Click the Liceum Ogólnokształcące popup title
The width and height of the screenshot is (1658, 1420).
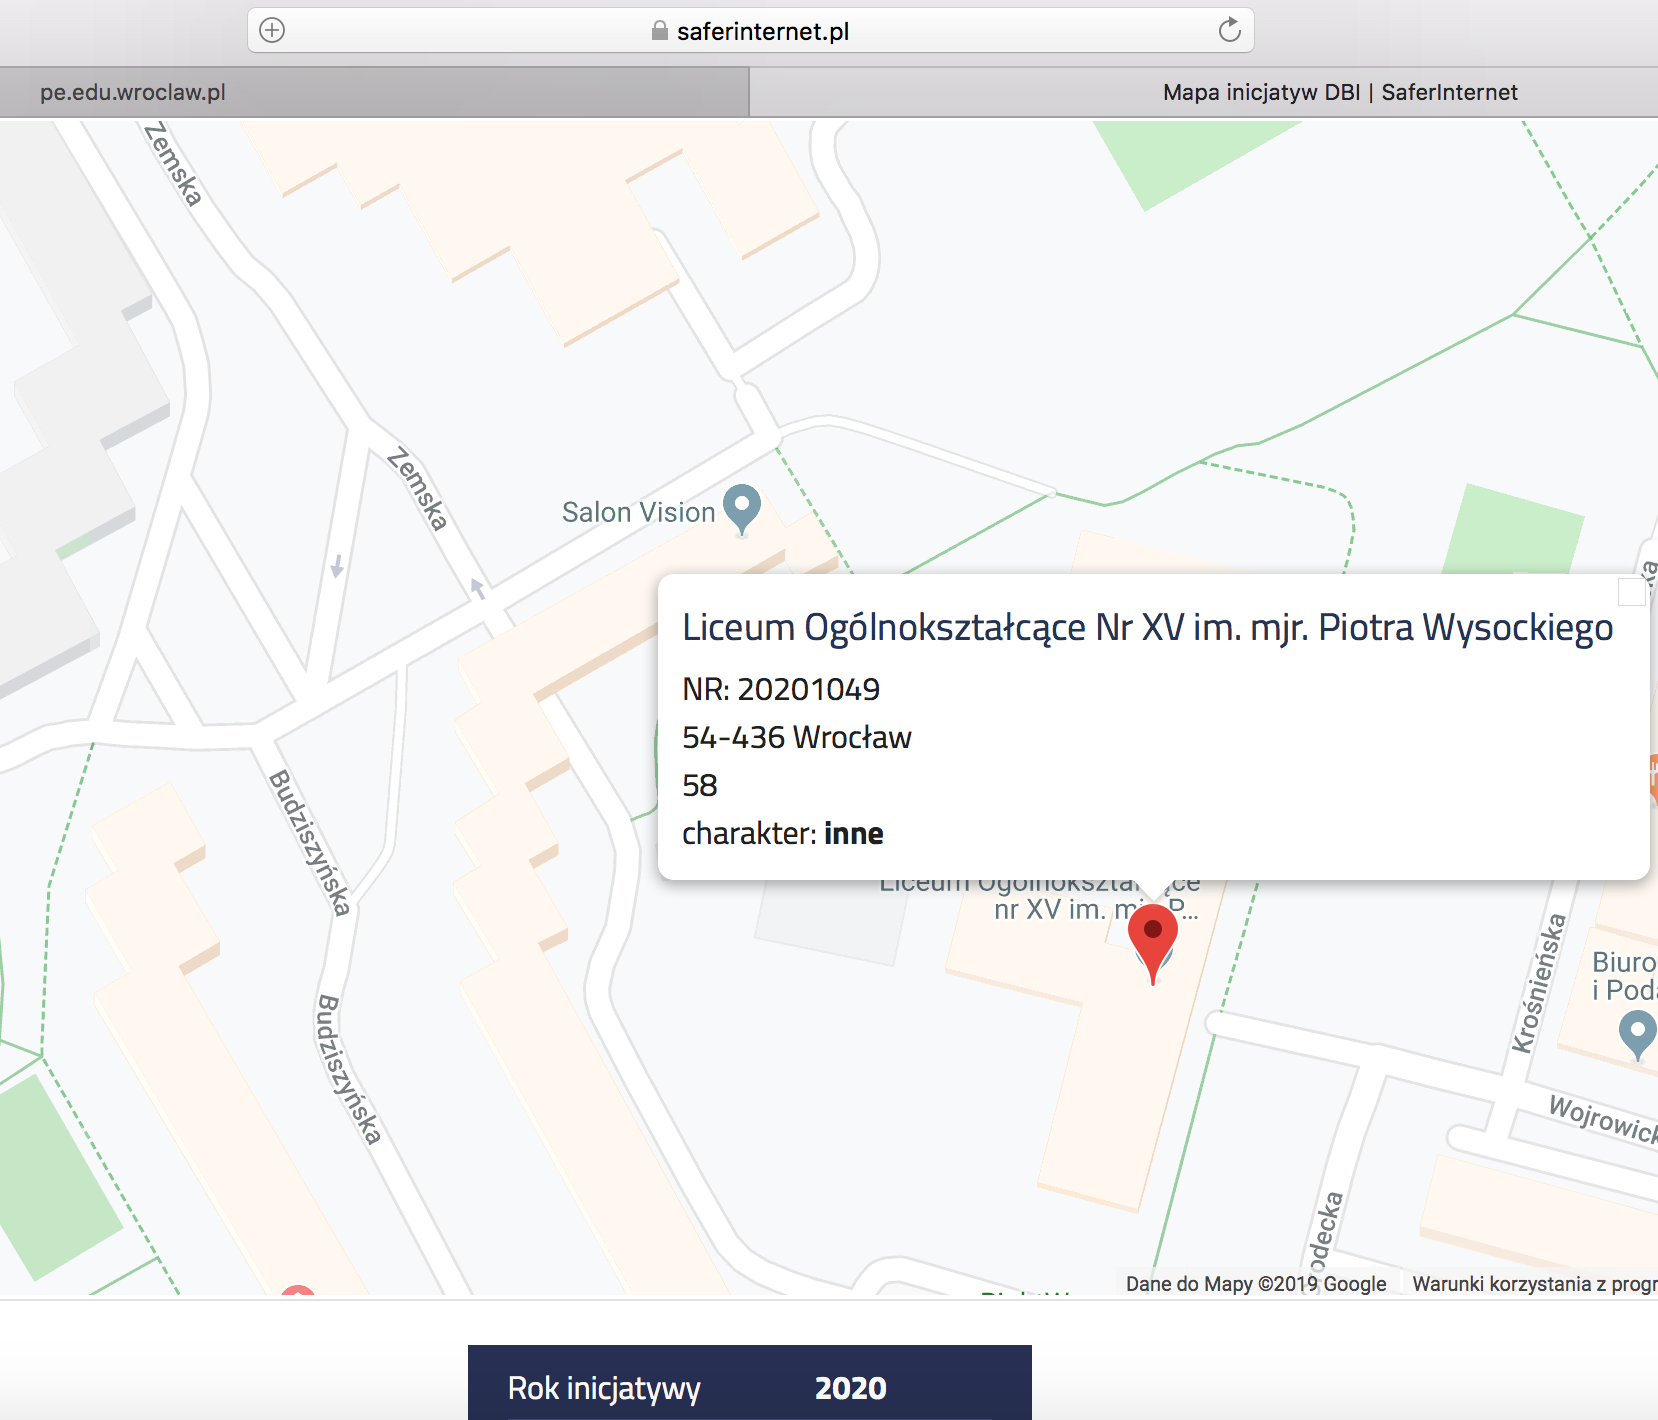tap(1147, 628)
